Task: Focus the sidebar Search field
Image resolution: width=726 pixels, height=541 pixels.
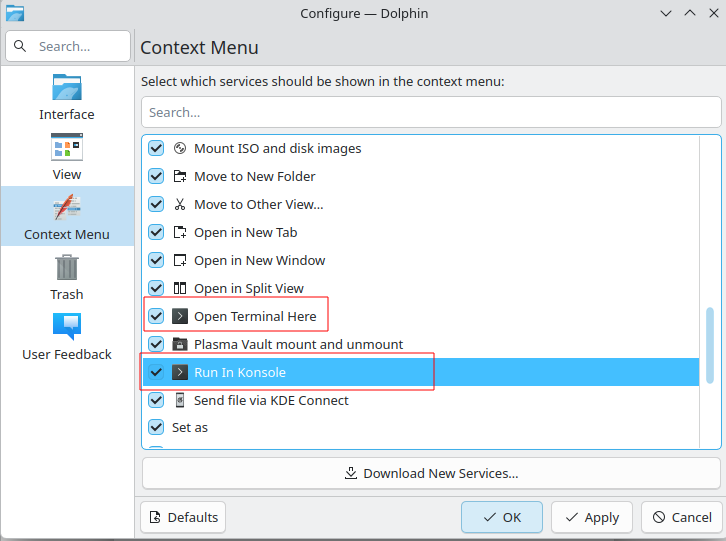Action: click(68, 46)
